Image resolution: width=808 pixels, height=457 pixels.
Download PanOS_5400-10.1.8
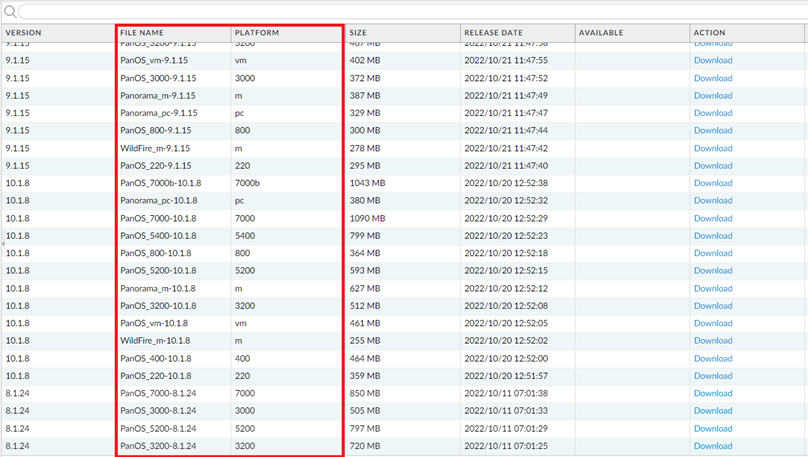click(713, 235)
